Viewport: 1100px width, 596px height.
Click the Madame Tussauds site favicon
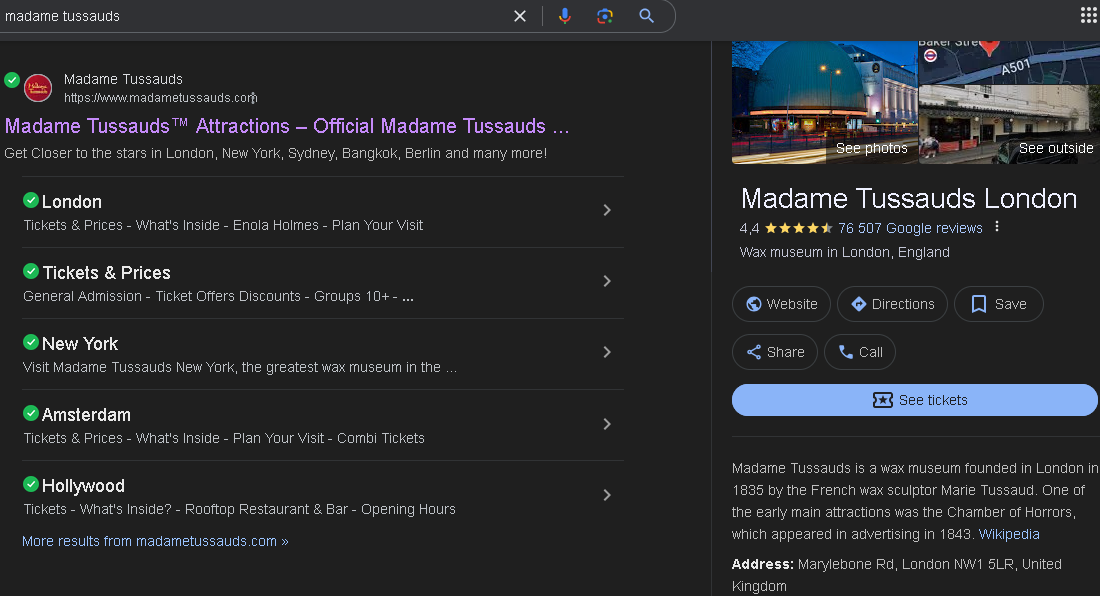38,88
